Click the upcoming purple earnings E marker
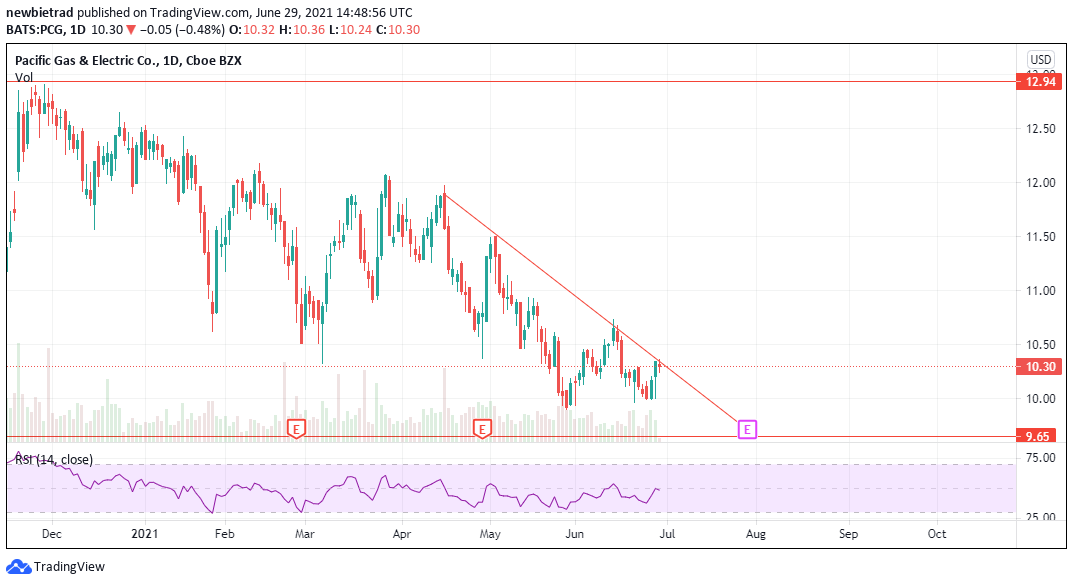This screenshot has height=585, width=1073. [x=747, y=429]
